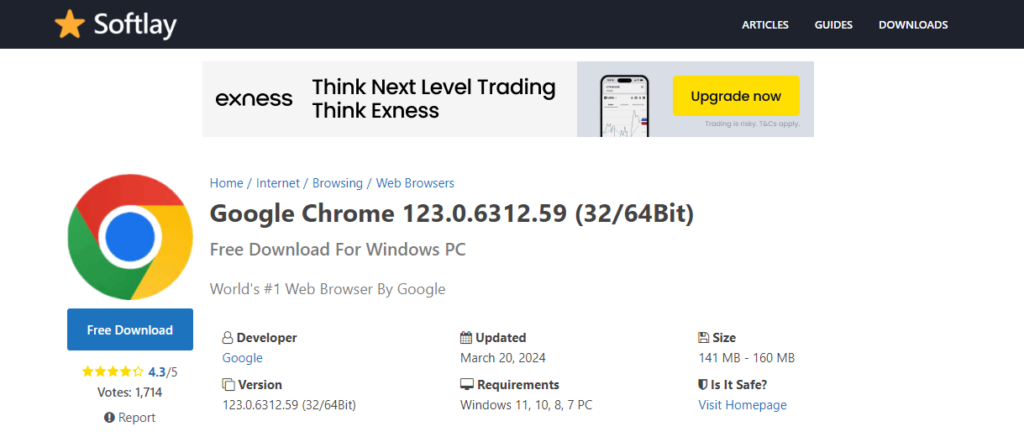Go to Home breadcrumb link
Screen dimensions: 1024x432
tap(226, 183)
